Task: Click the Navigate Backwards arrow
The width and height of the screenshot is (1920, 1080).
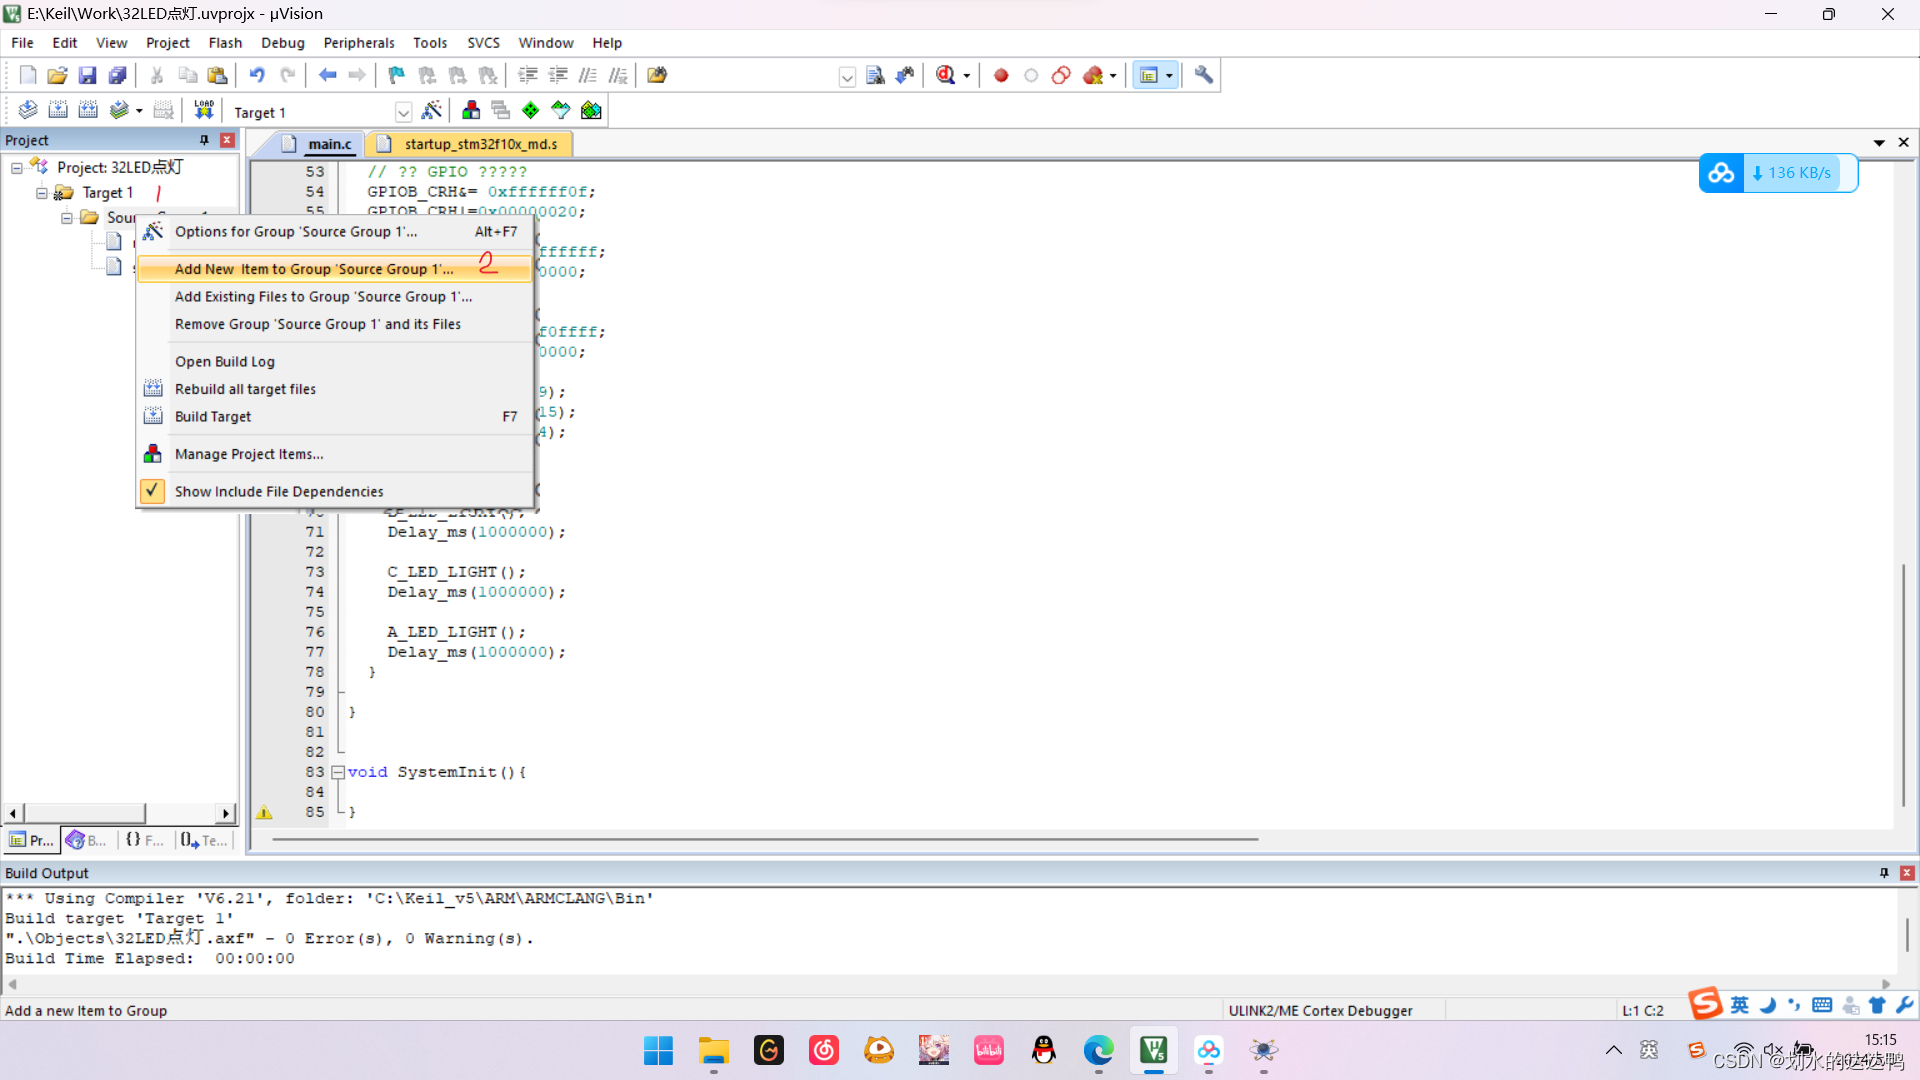Action: point(327,75)
